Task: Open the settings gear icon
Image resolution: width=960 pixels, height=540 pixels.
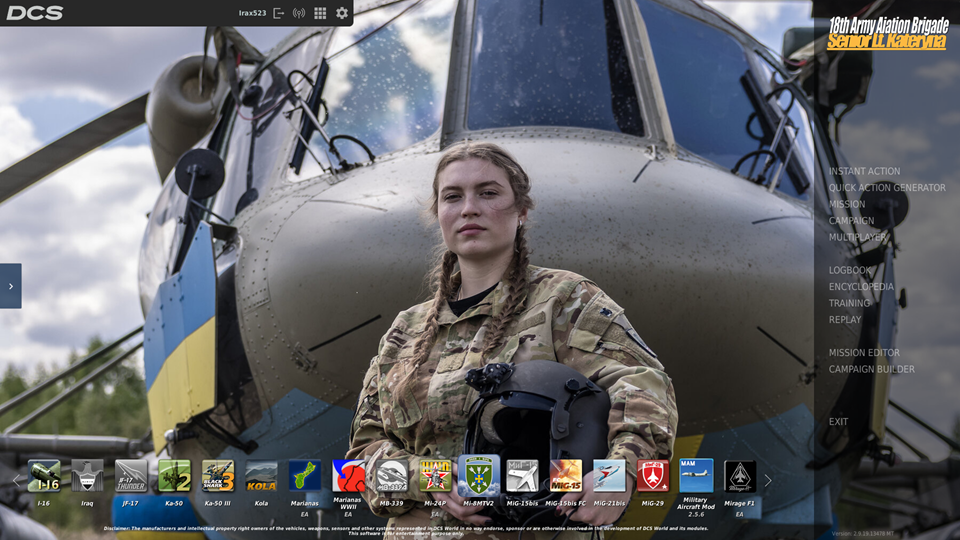Action: (342, 13)
